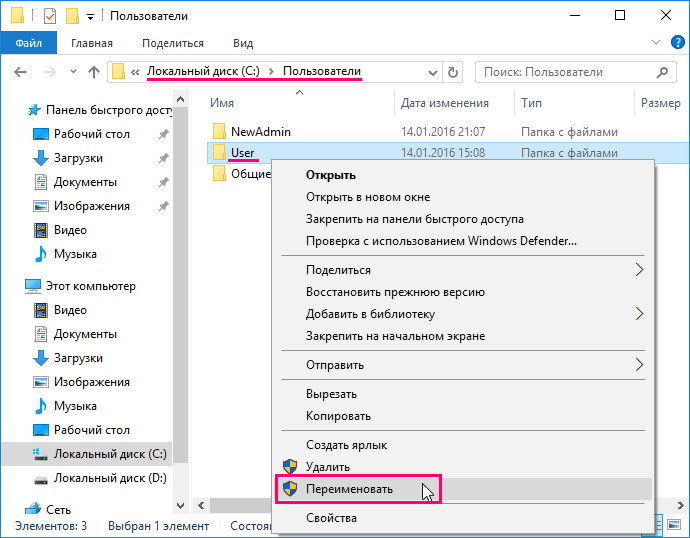
Task: Open the NewAdmin folder icon
Action: 220,132
